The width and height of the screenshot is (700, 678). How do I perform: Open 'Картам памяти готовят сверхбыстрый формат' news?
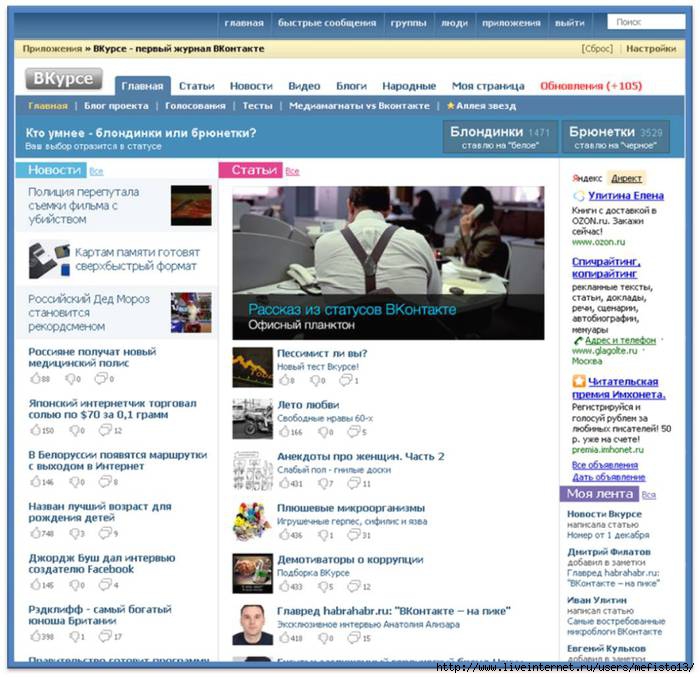137,259
